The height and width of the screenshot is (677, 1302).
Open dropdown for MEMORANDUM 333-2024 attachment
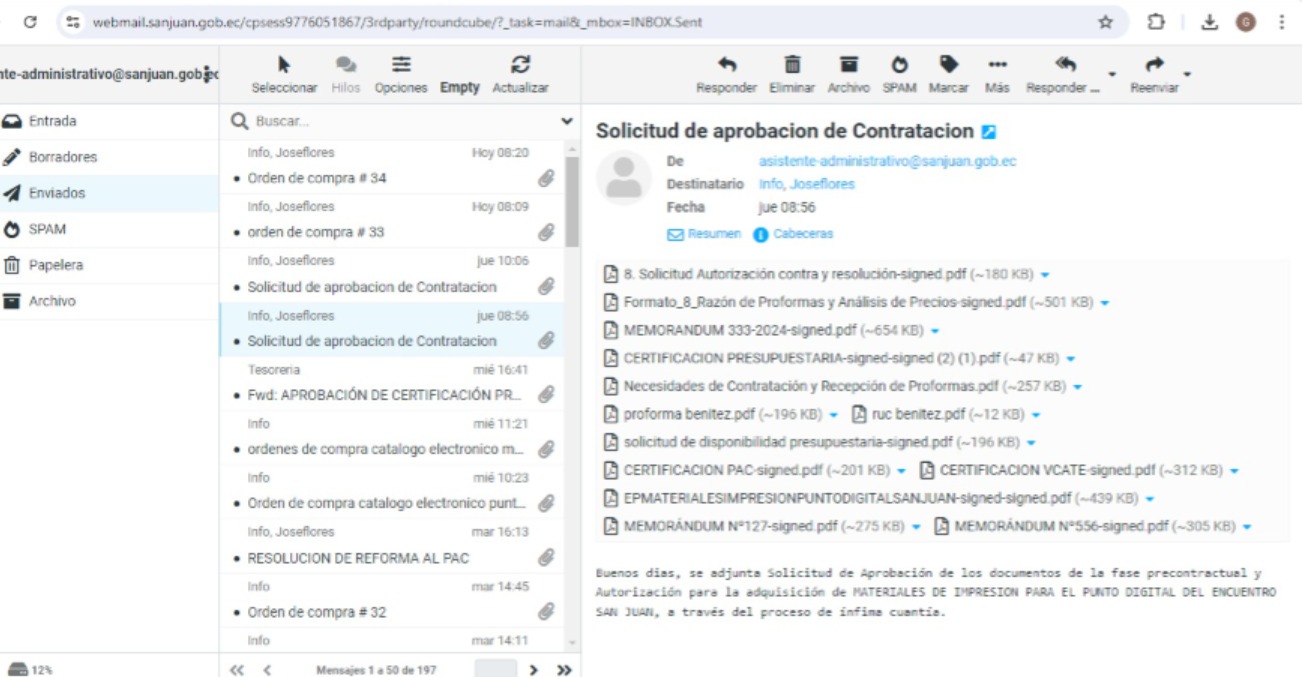tap(935, 331)
